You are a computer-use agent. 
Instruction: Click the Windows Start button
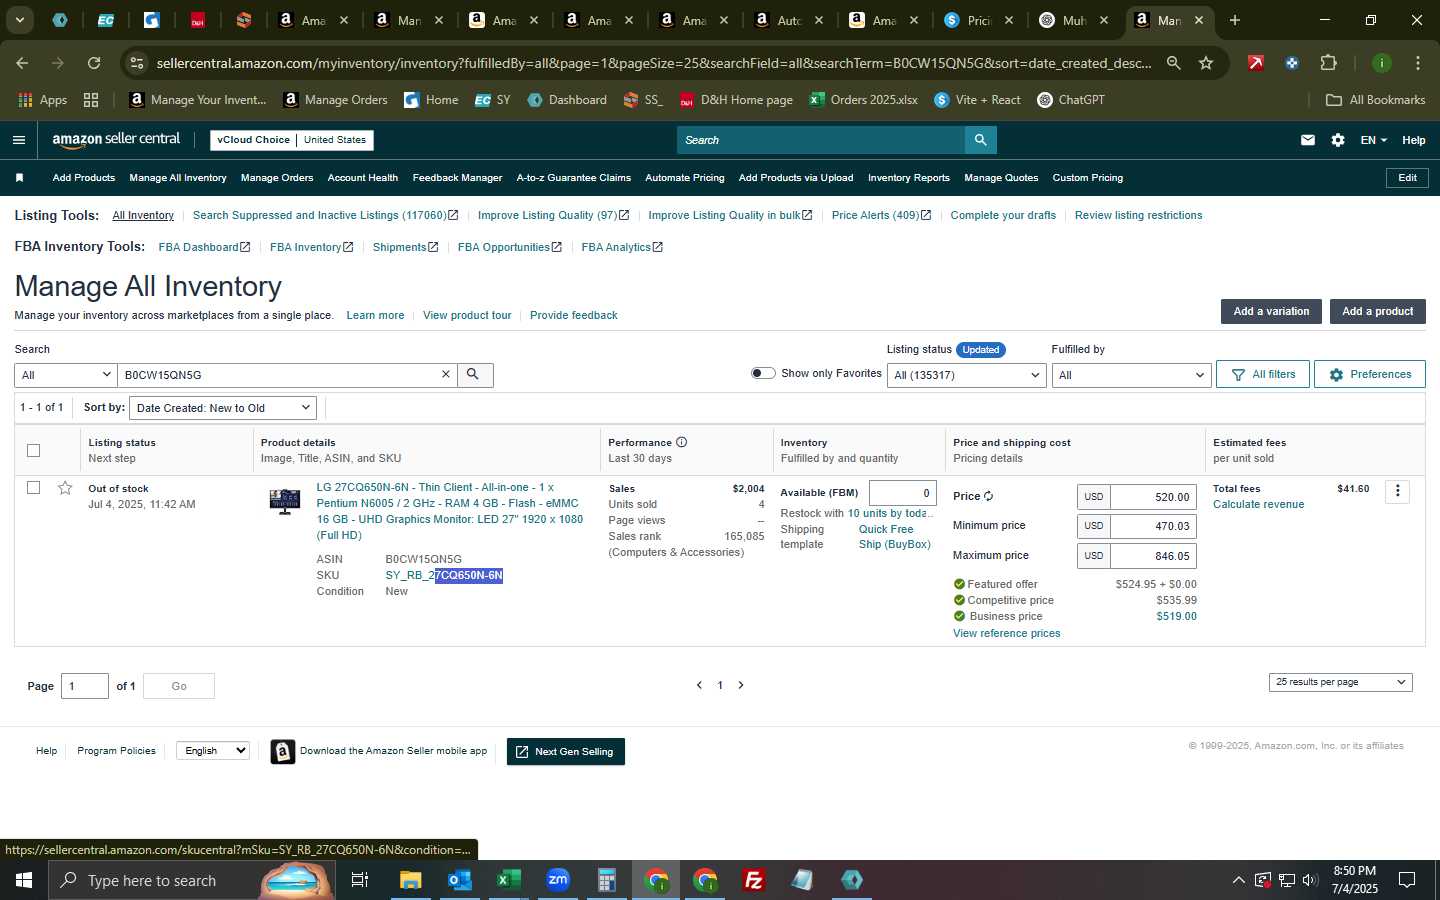click(23, 880)
